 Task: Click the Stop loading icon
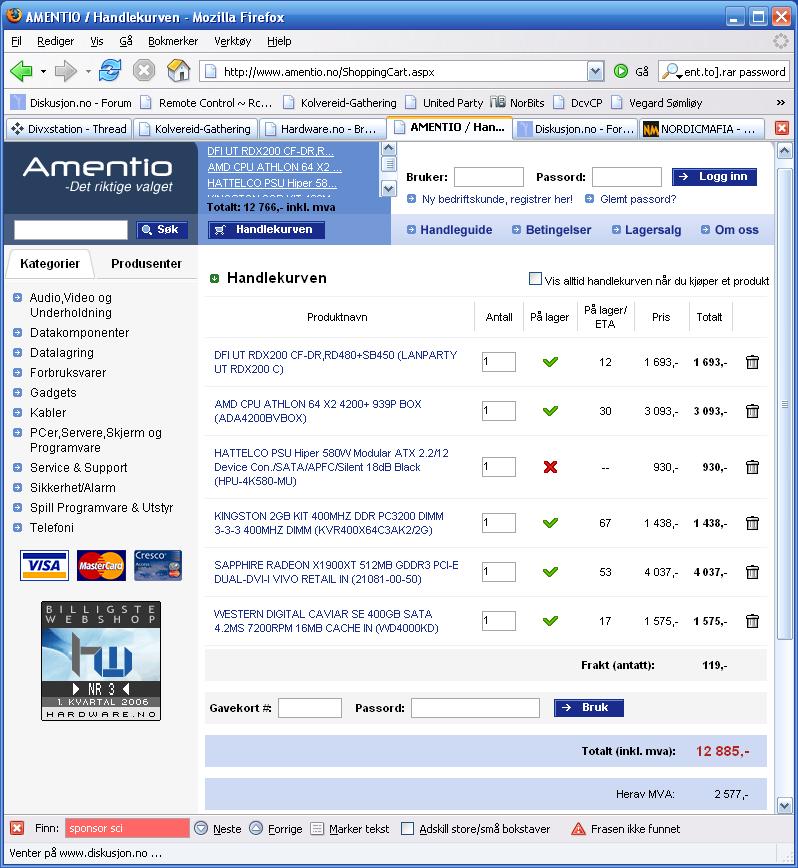pyautogui.click(x=144, y=71)
